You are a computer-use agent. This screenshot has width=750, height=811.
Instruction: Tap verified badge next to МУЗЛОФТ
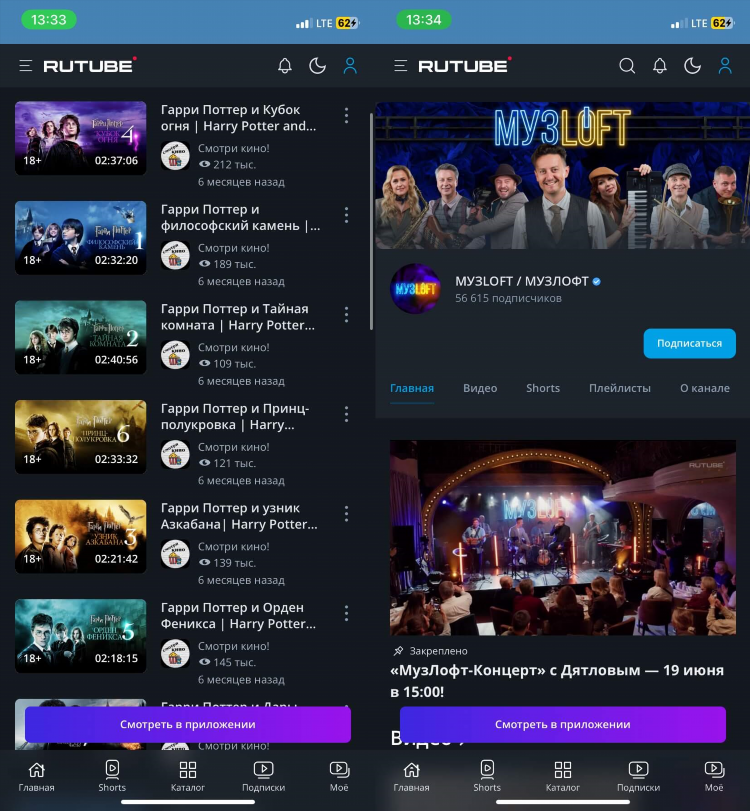tap(596, 281)
